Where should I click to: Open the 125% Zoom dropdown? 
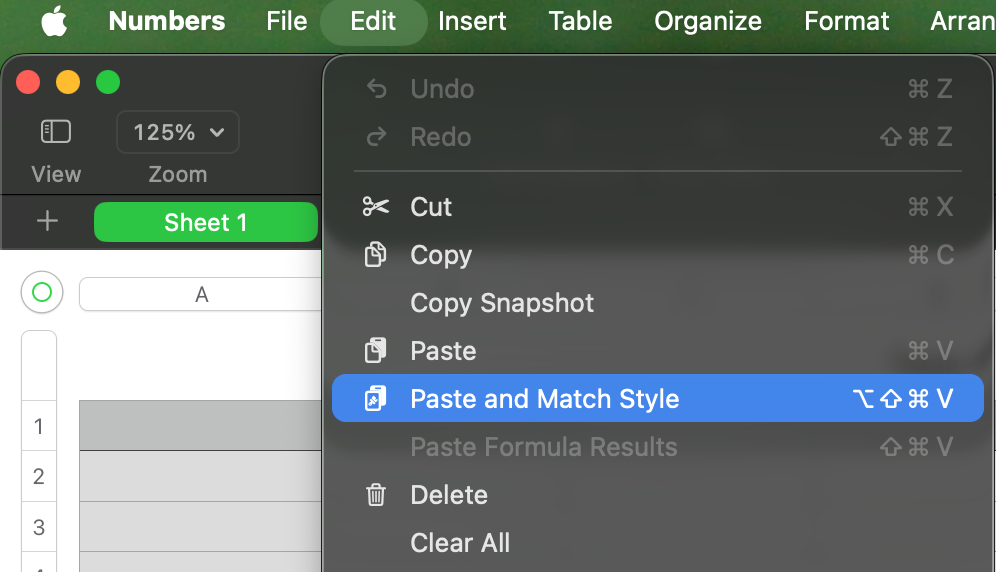click(178, 132)
